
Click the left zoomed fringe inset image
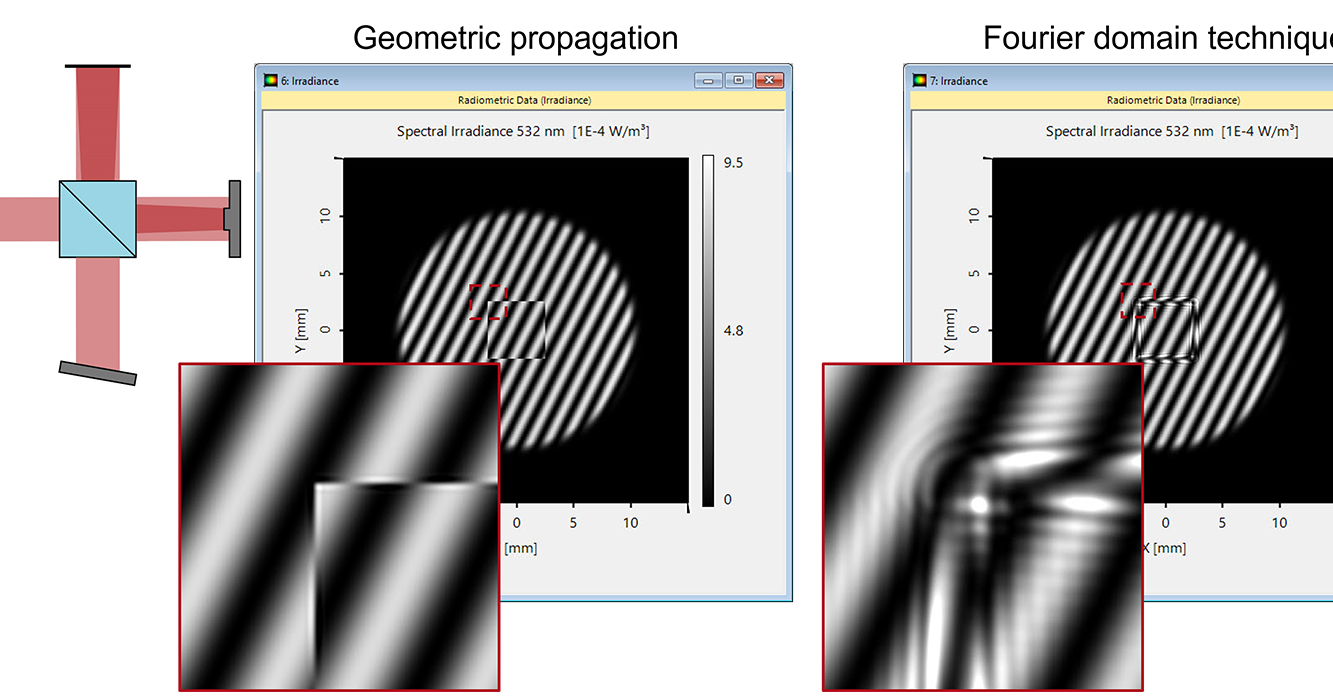[339, 526]
